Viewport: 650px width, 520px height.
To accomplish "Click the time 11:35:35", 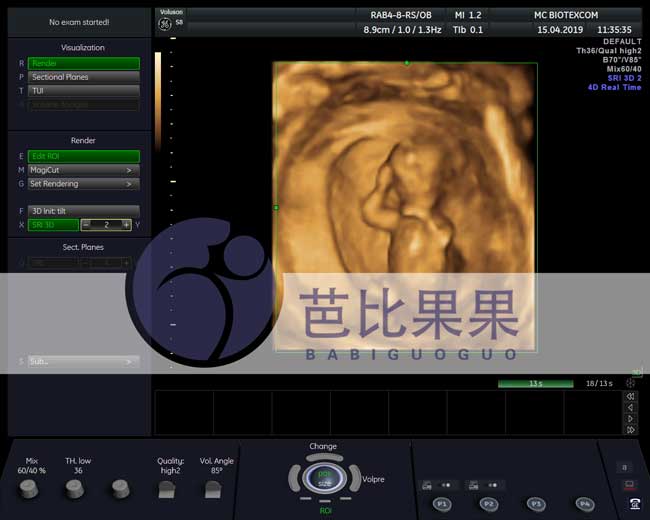I will tap(614, 30).
